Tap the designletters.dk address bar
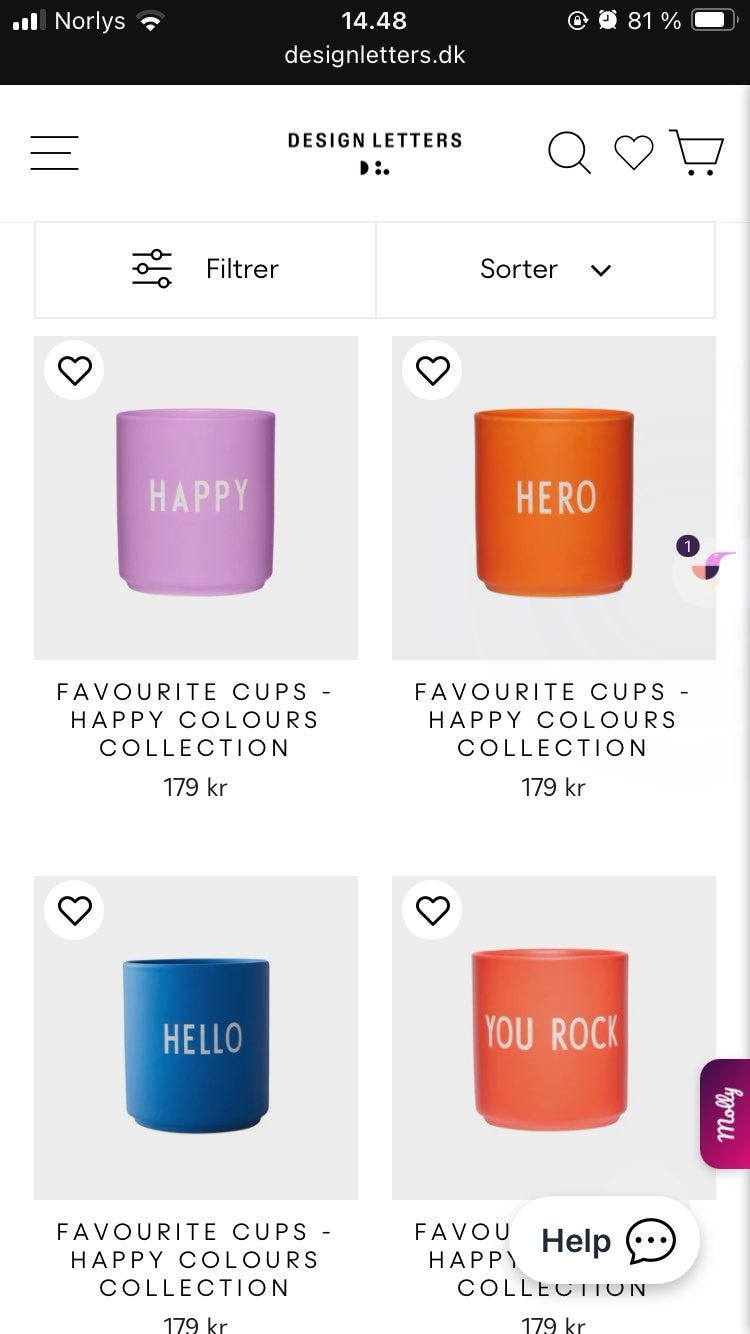 click(x=375, y=55)
